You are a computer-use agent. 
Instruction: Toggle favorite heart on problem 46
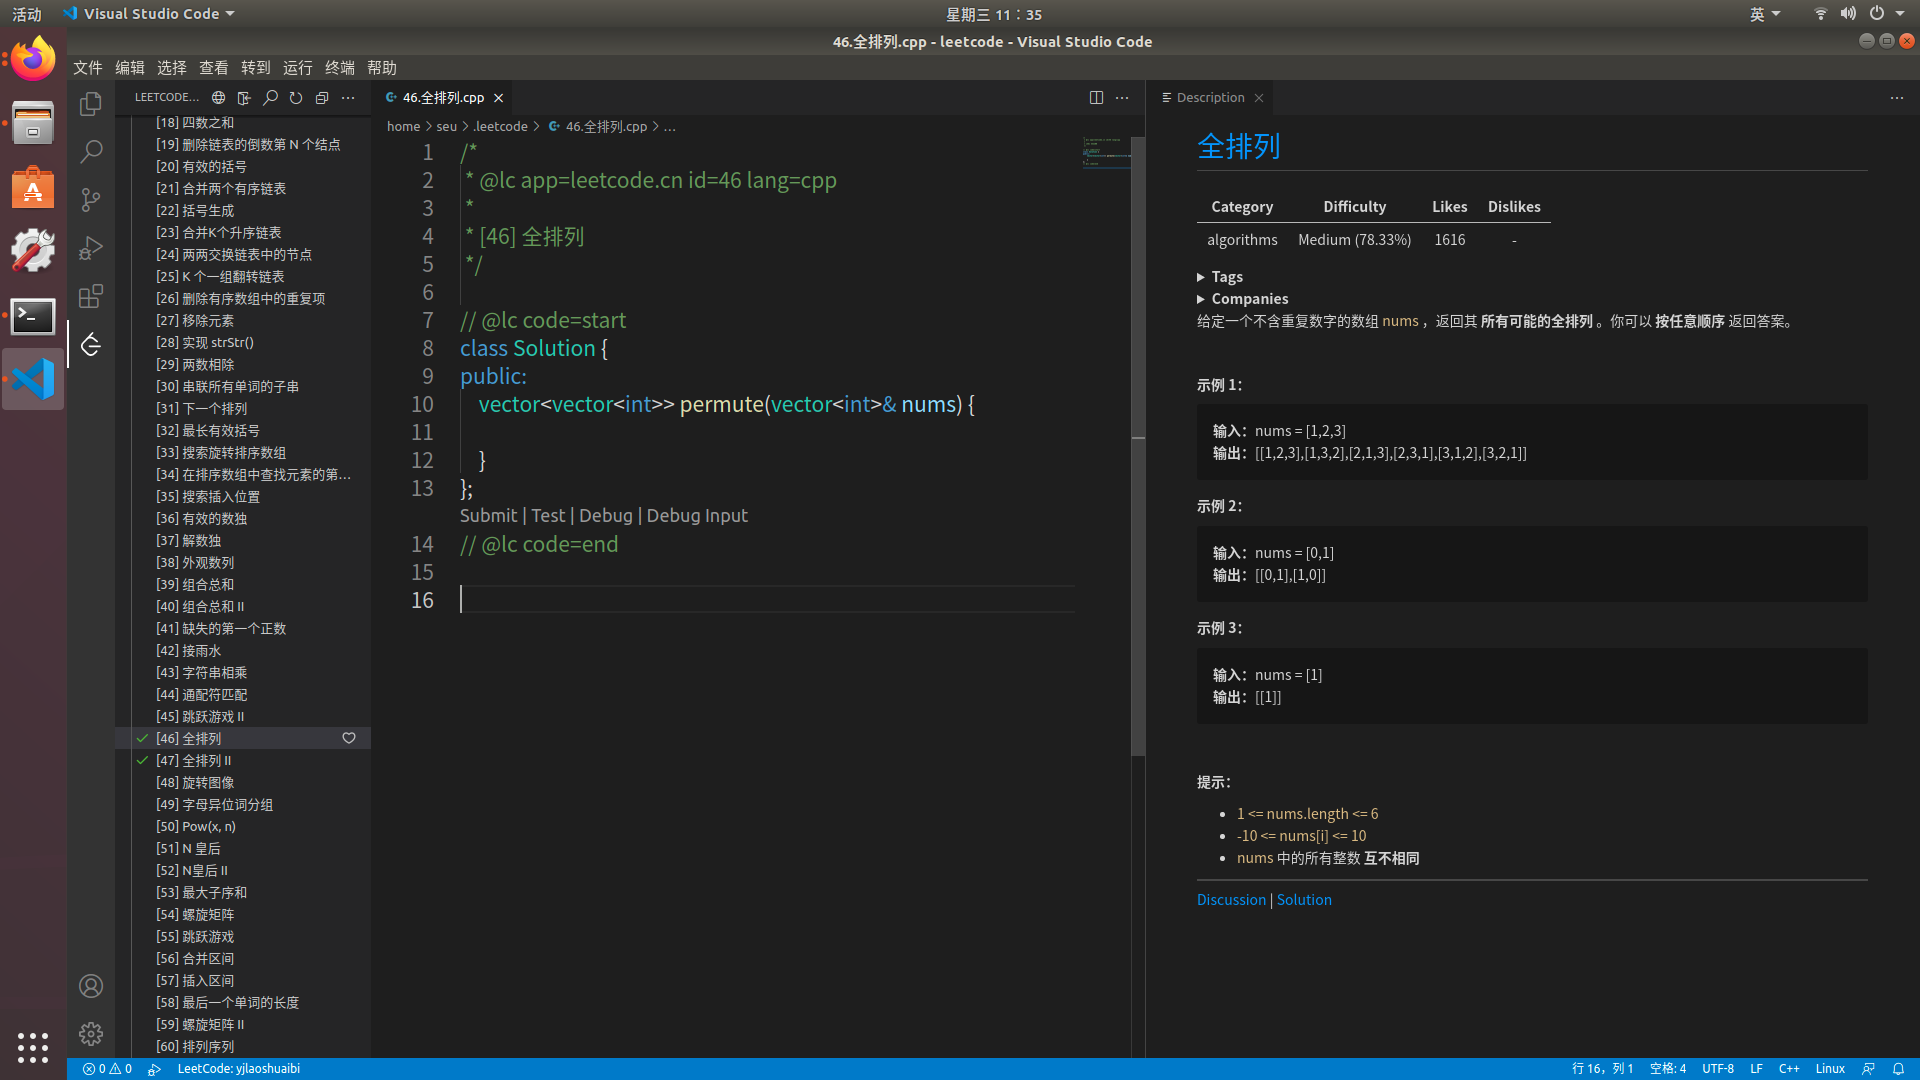(349, 738)
